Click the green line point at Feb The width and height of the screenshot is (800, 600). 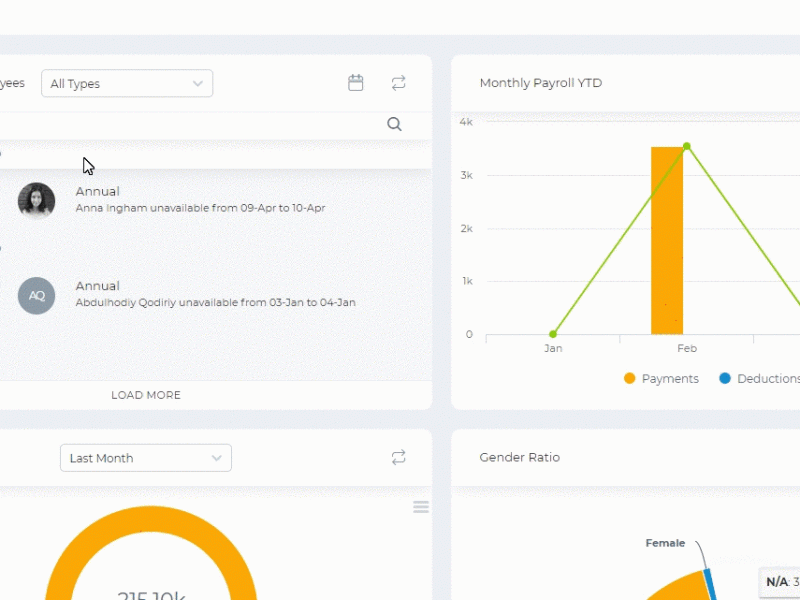[687, 146]
